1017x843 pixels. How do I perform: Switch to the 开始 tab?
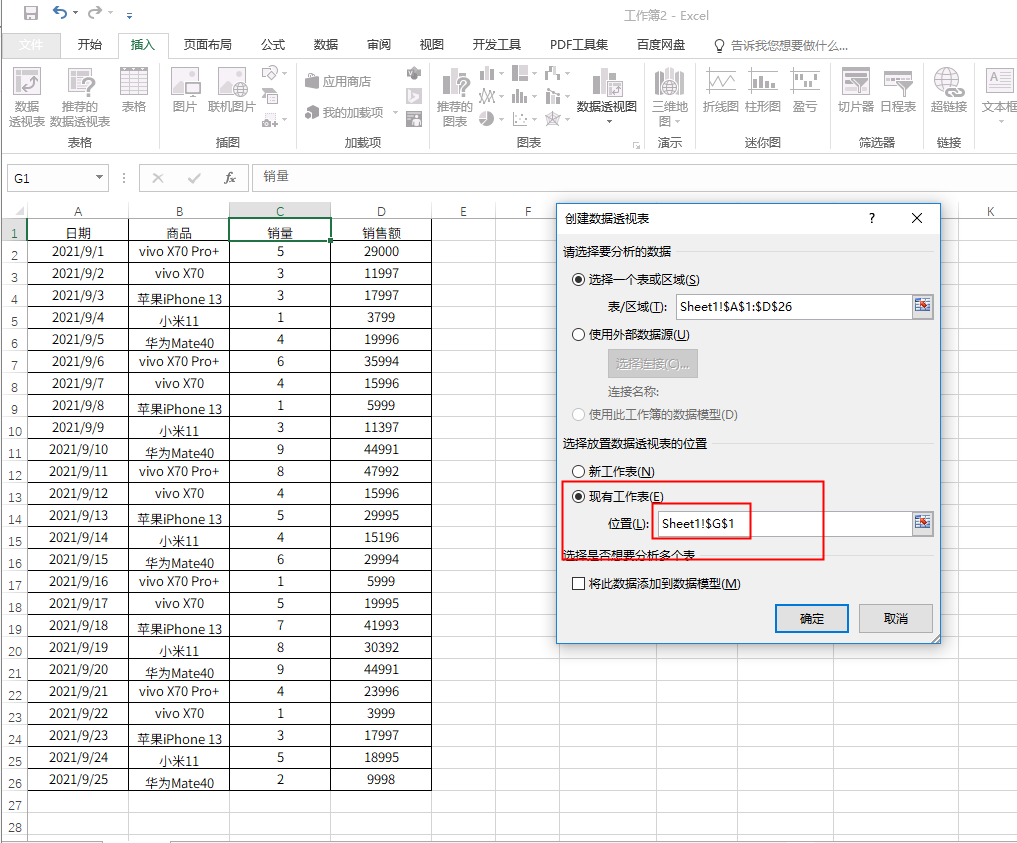pos(90,44)
